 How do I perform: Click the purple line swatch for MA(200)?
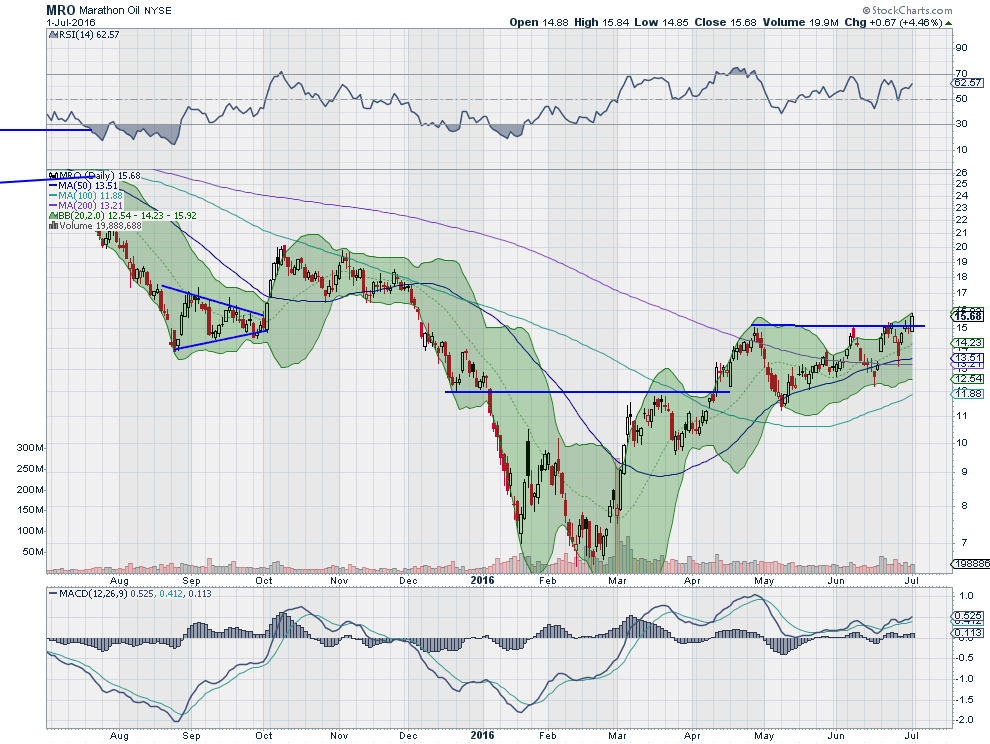[x=53, y=206]
